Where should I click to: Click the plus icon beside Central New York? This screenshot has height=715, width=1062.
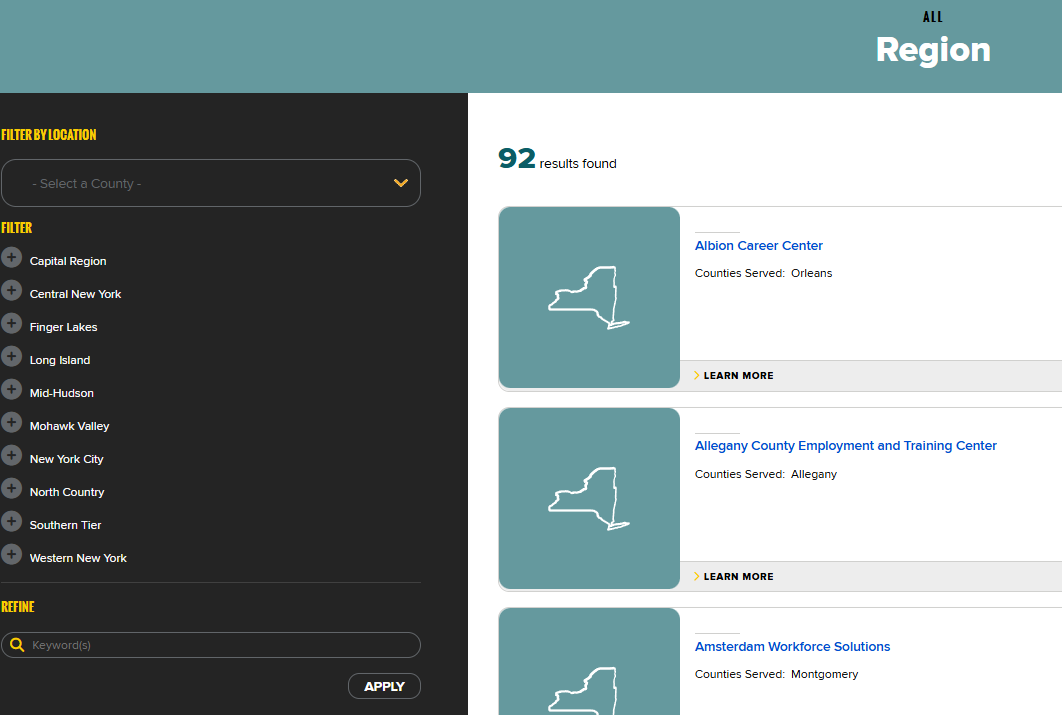[x=11, y=291]
